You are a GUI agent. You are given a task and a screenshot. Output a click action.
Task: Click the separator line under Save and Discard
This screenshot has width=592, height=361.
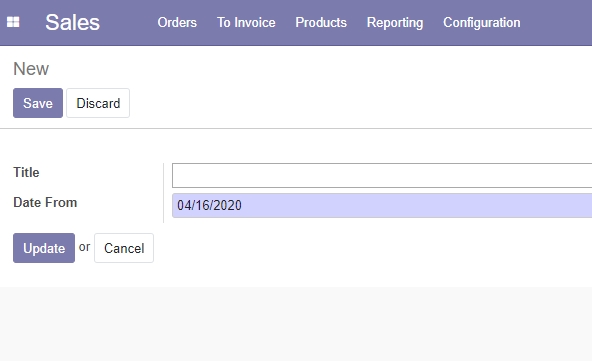[x=296, y=128]
